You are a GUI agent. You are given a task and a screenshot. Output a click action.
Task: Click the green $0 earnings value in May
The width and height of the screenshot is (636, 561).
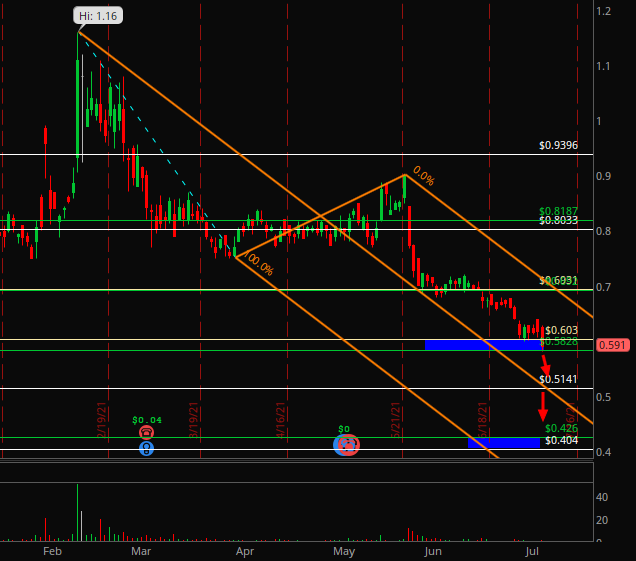click(344, 429)
